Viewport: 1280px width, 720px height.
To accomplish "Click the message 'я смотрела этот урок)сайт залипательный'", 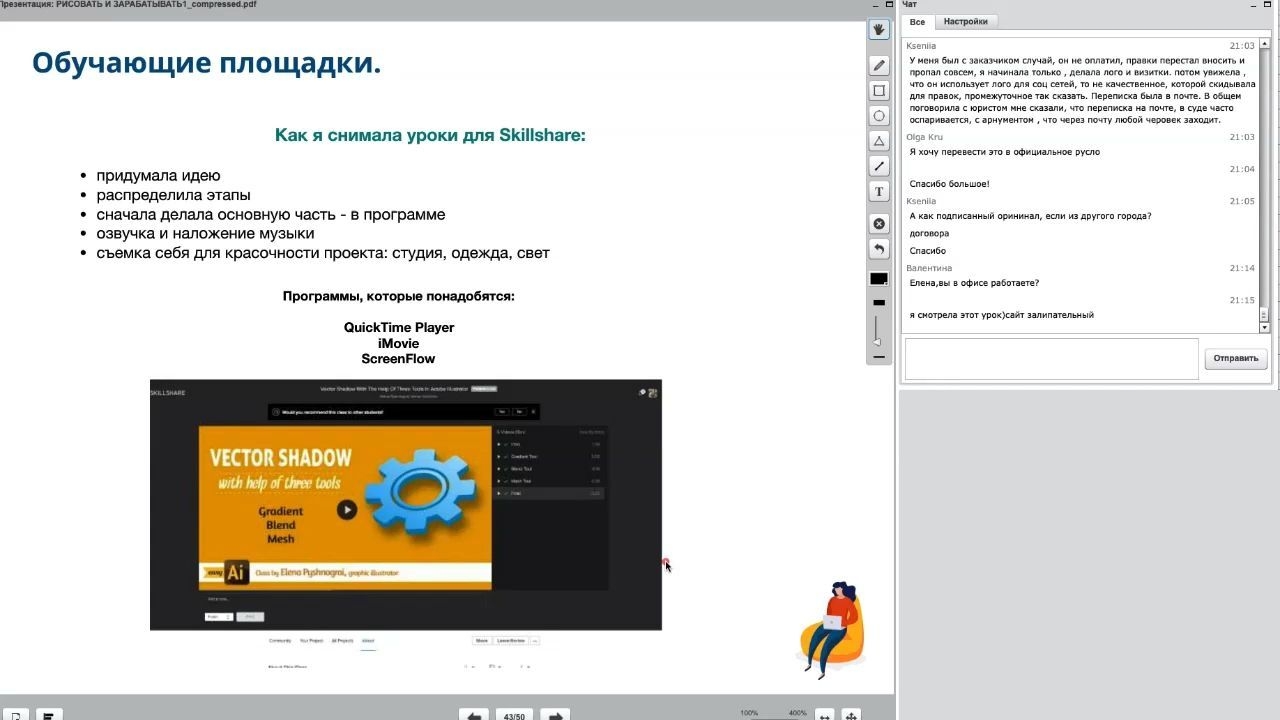I will [x=1001, y=315].
